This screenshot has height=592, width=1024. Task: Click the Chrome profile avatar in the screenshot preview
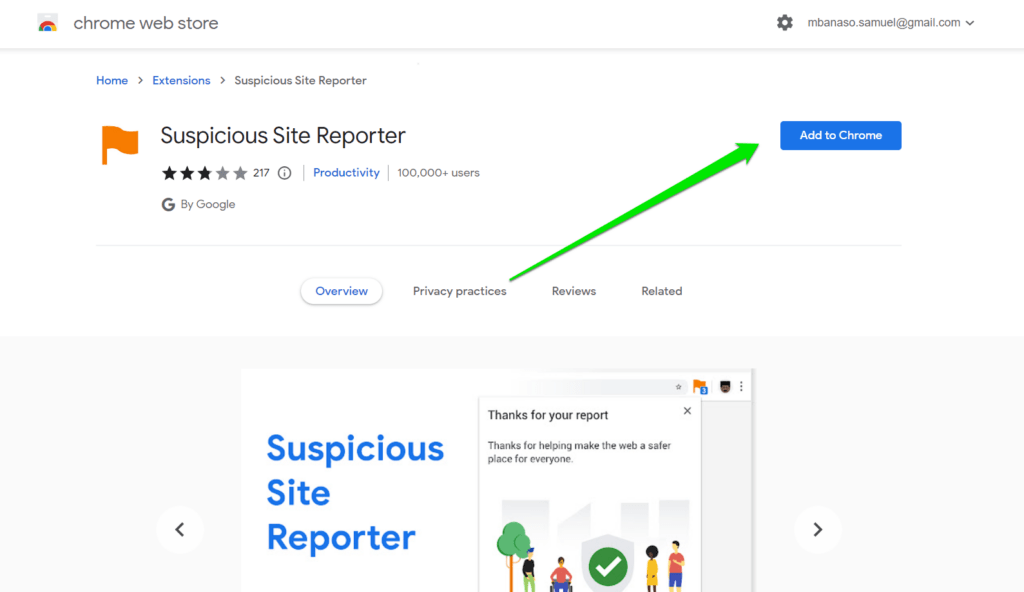(723, 386)
